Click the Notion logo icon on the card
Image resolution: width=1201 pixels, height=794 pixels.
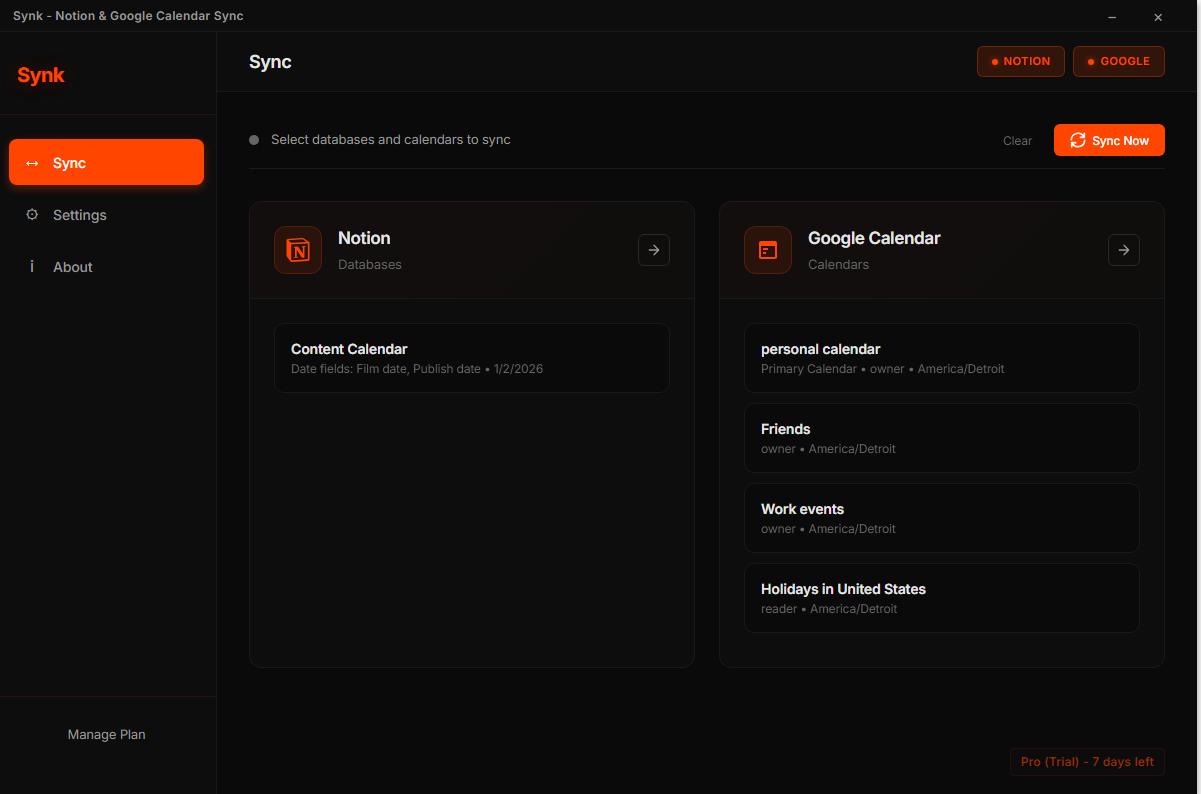[x=297, y=249]
